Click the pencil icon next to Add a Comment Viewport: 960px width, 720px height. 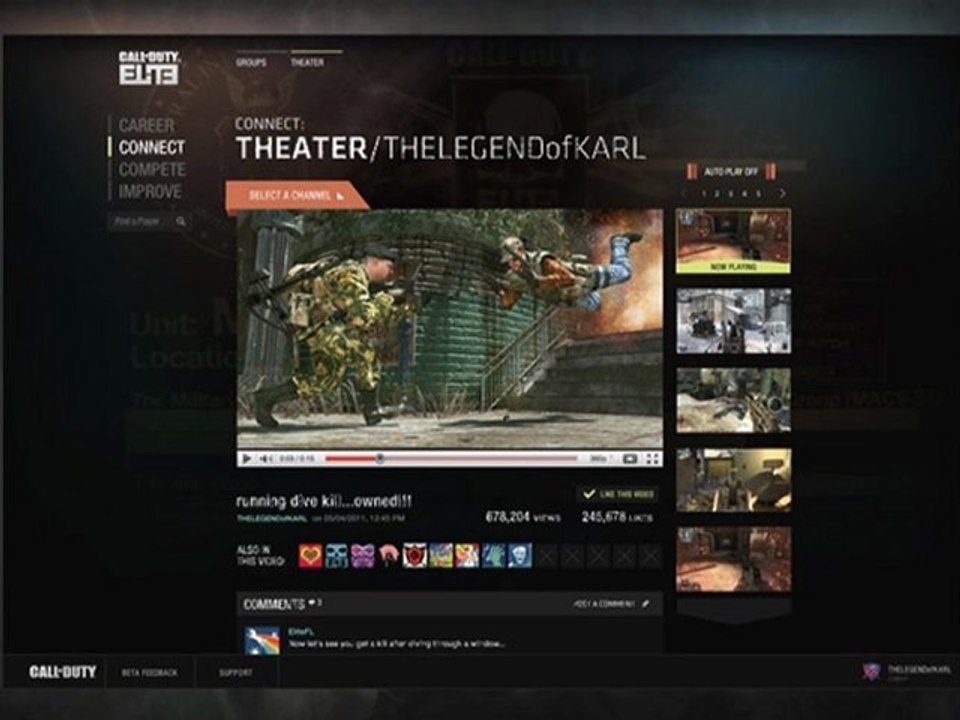(645, 604)
